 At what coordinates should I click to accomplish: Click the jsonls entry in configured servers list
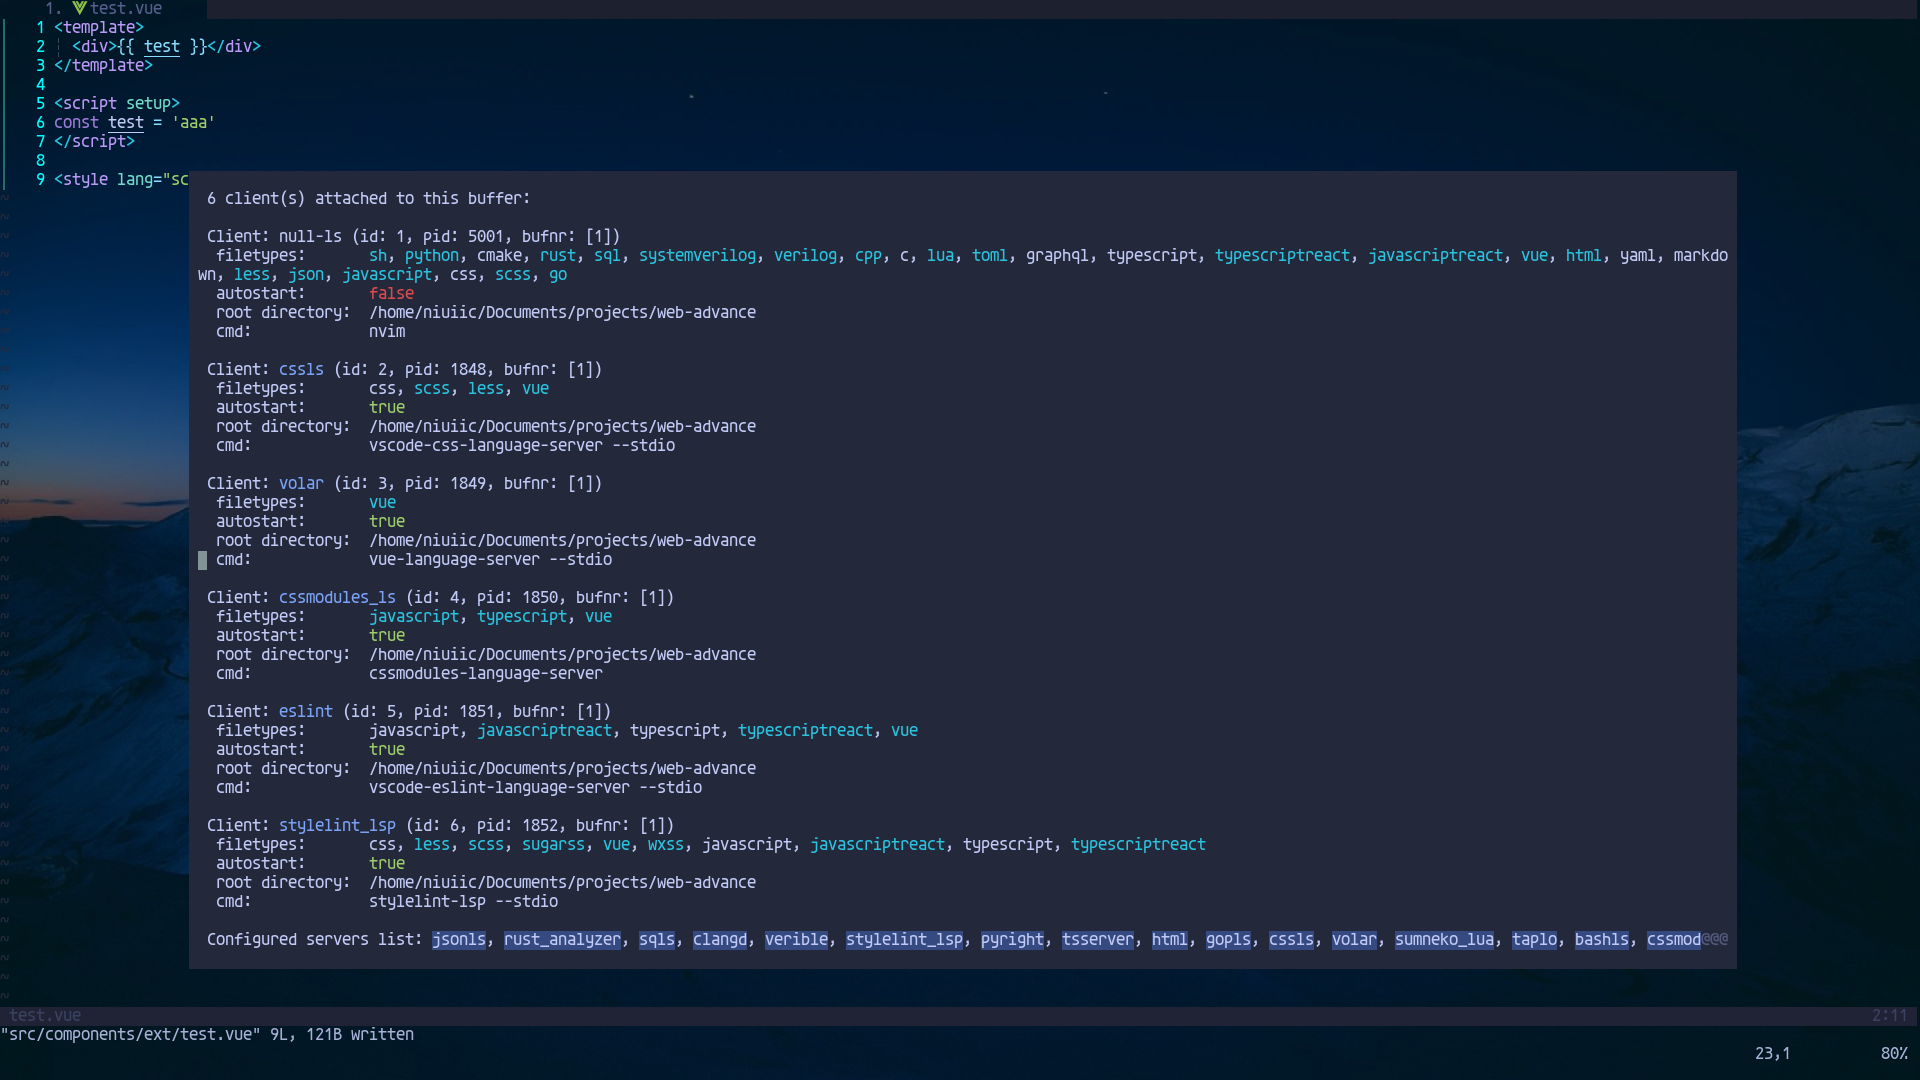[459, 940]
